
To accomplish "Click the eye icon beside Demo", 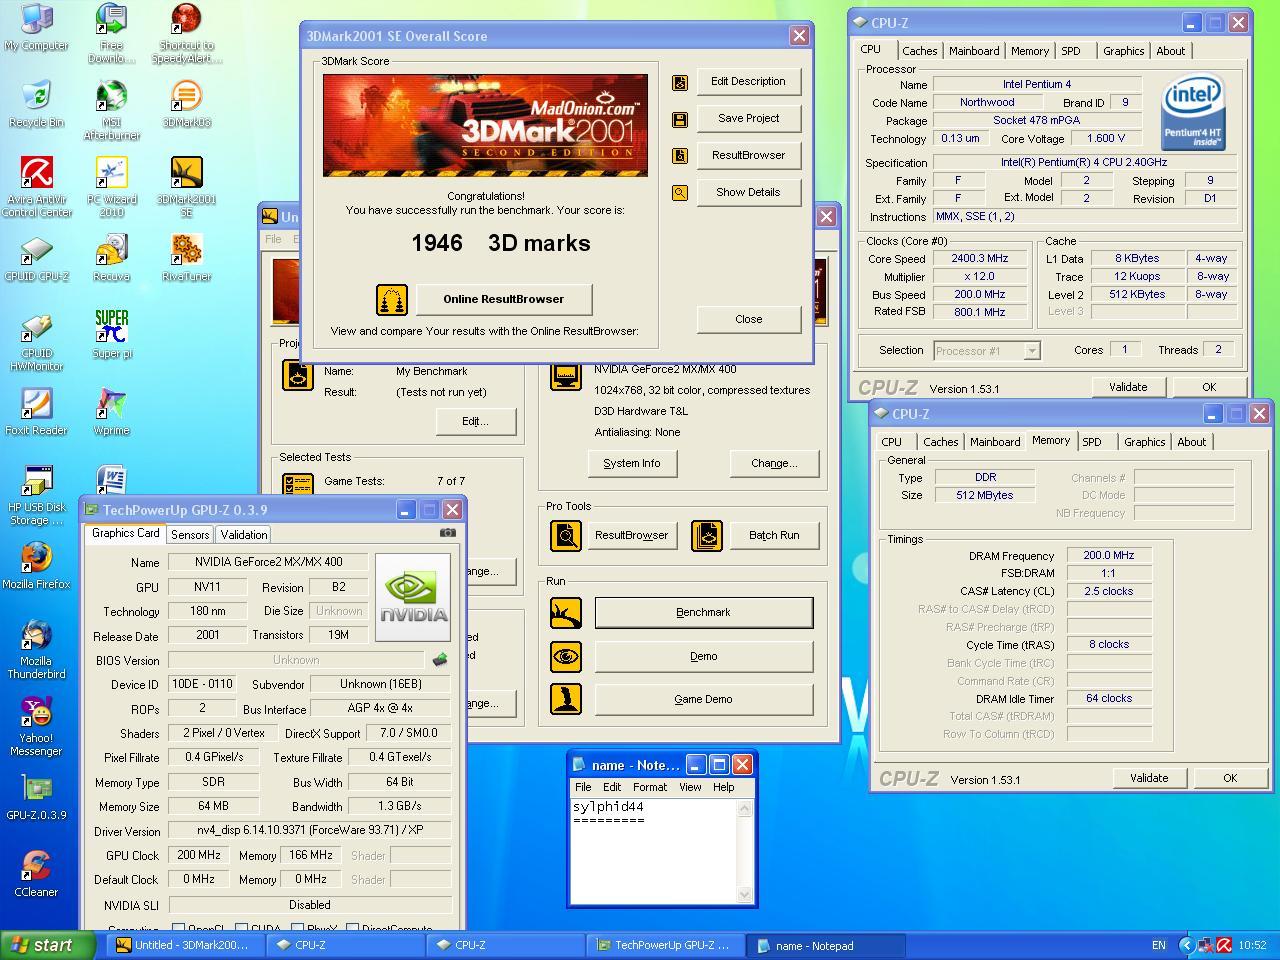I will tap(566, 656).
